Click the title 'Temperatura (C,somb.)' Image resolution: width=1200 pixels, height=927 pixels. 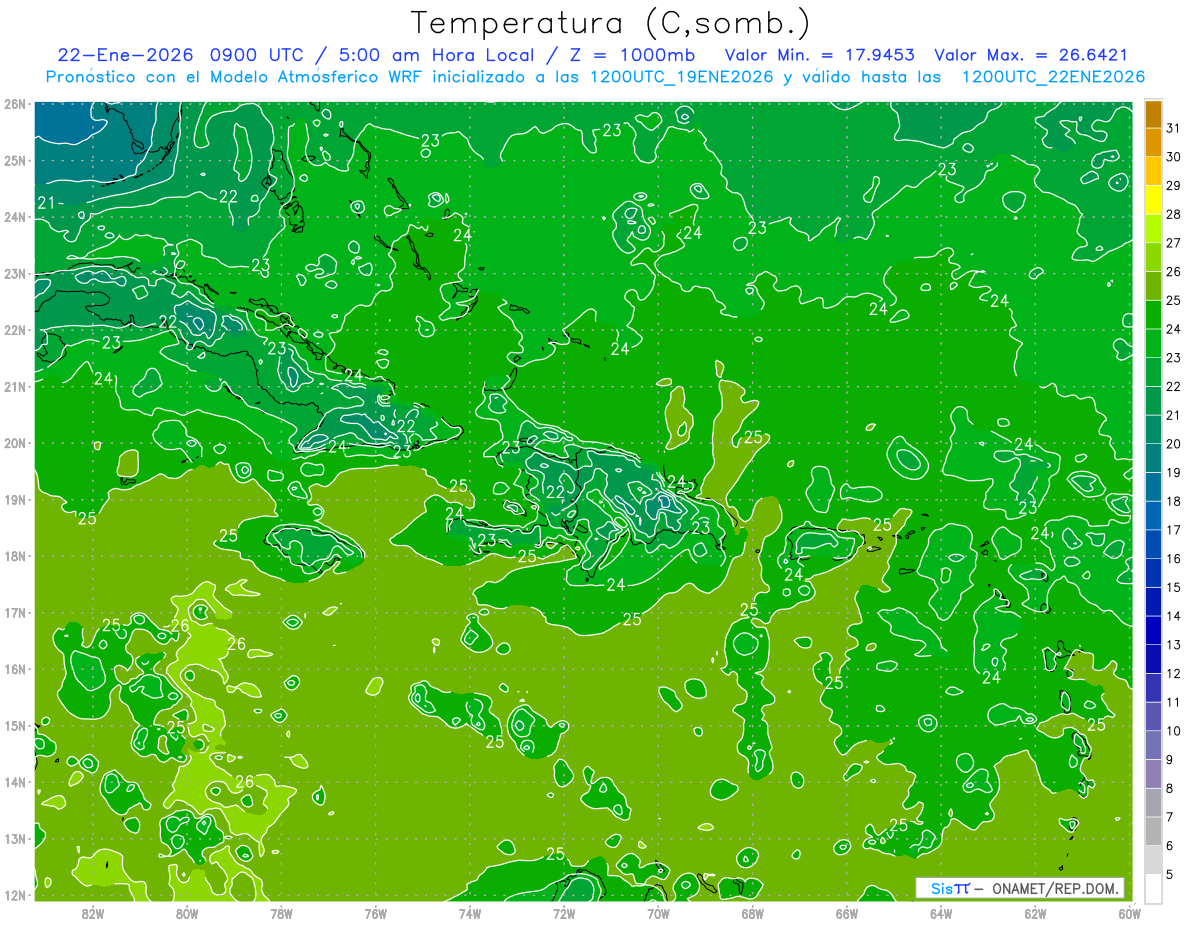610,23
